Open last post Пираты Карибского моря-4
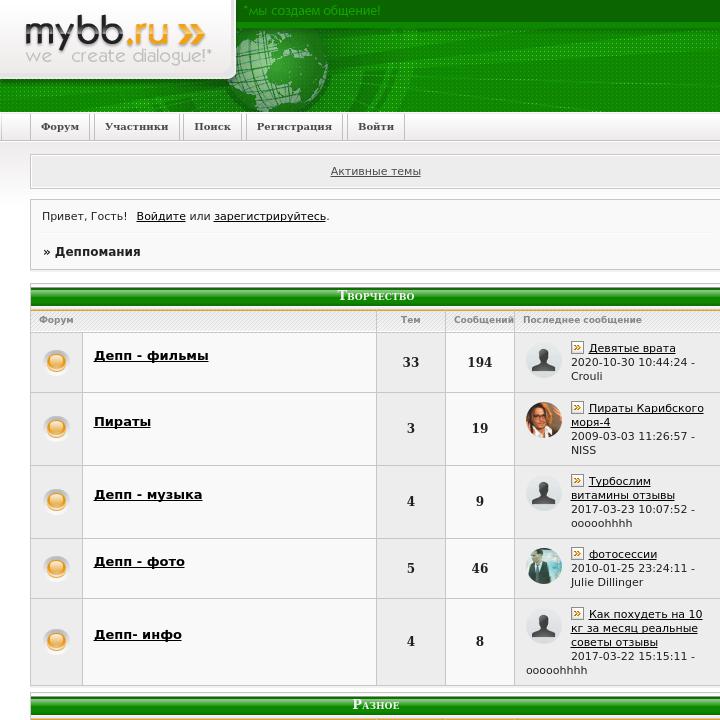The height and width of the screenshot is (720, 720). pos(637,415)
